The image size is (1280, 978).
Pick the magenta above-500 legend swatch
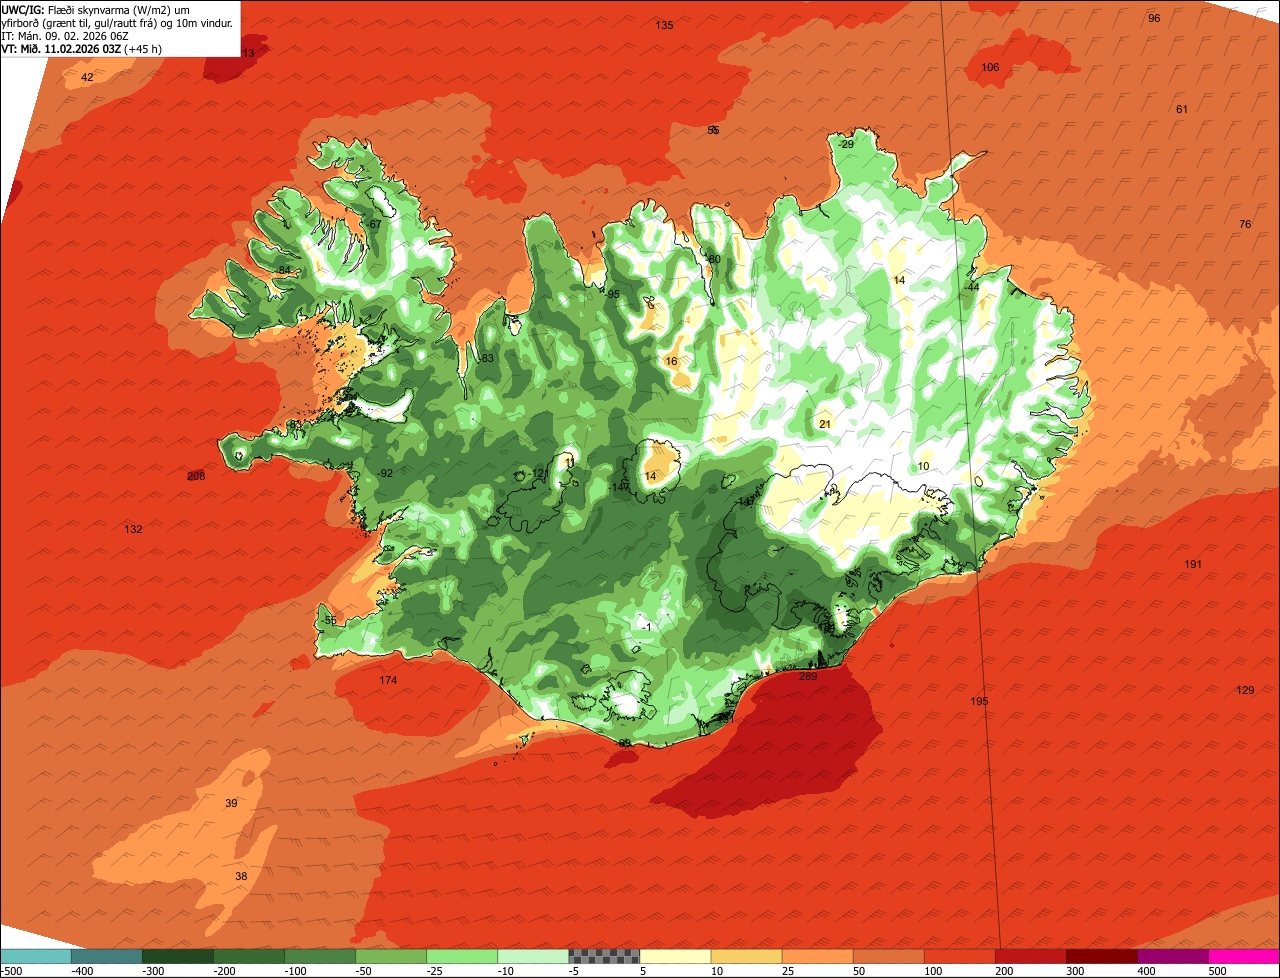(x=1244, y=956)
